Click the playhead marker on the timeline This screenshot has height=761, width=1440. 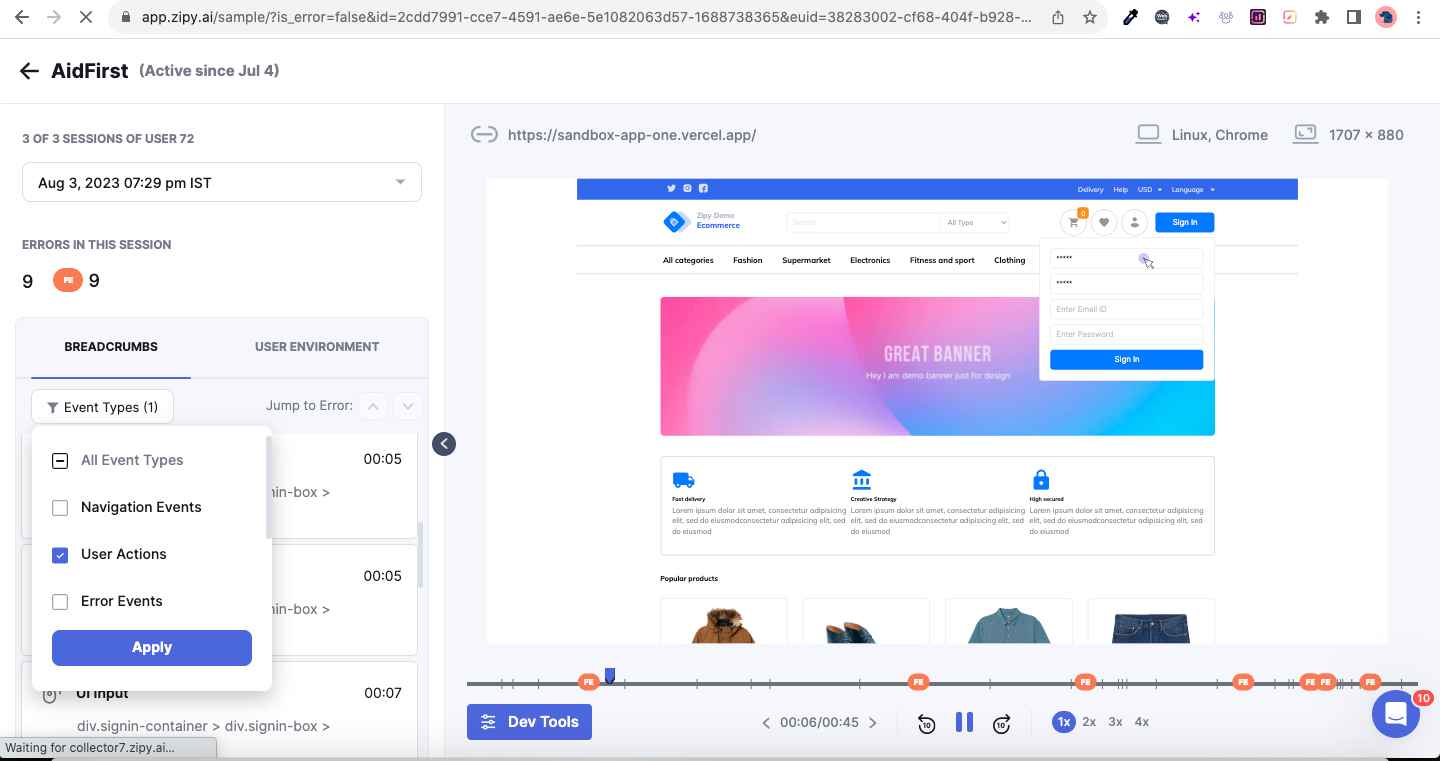(610, 676)
